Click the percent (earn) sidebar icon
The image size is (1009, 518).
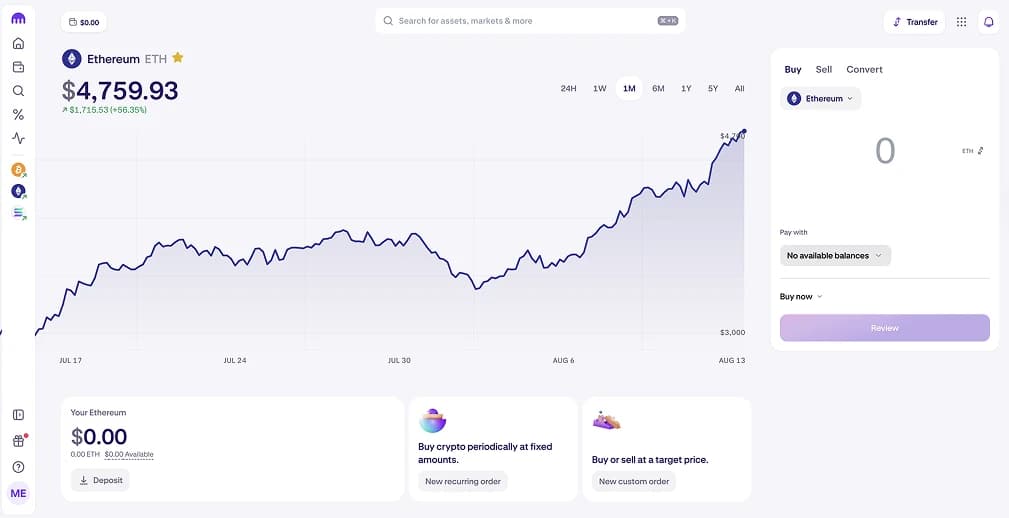tap(18, 114)
